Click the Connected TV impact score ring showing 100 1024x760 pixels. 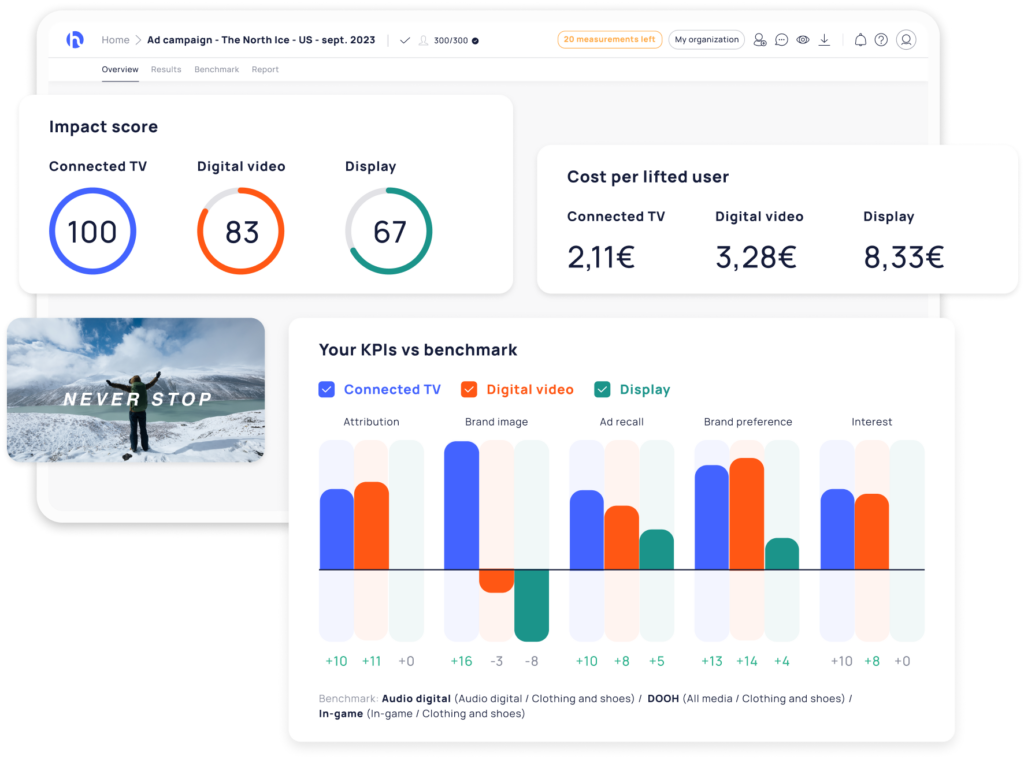point(92,232)
